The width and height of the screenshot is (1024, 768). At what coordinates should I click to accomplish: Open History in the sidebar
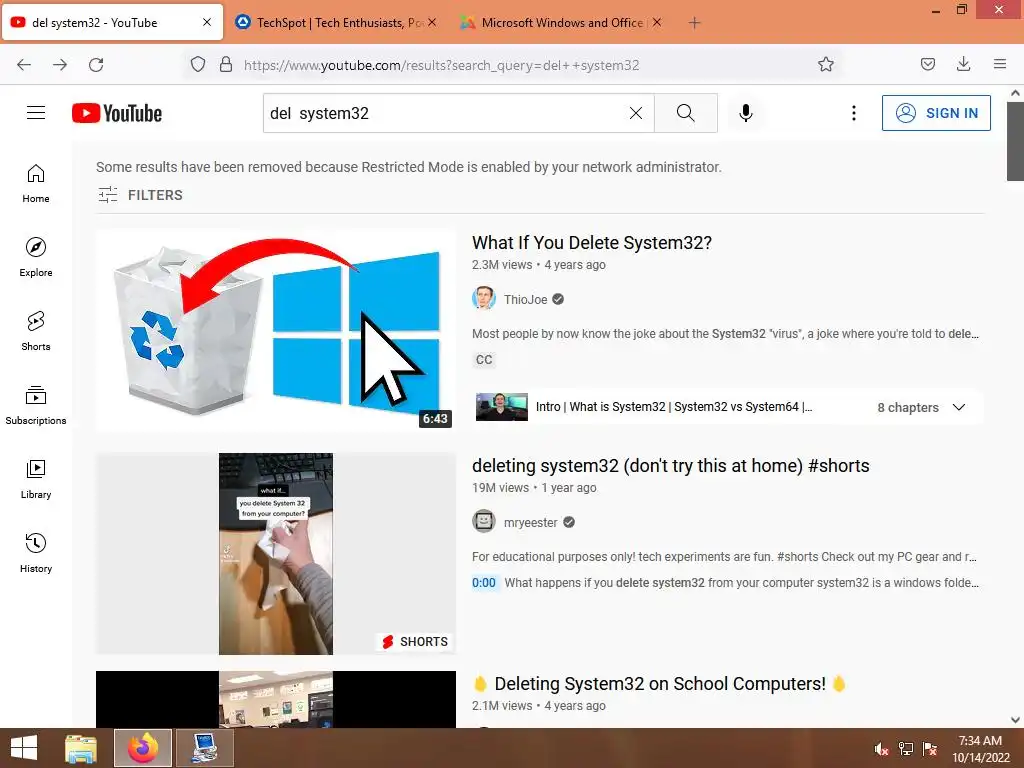click(36, 553)
